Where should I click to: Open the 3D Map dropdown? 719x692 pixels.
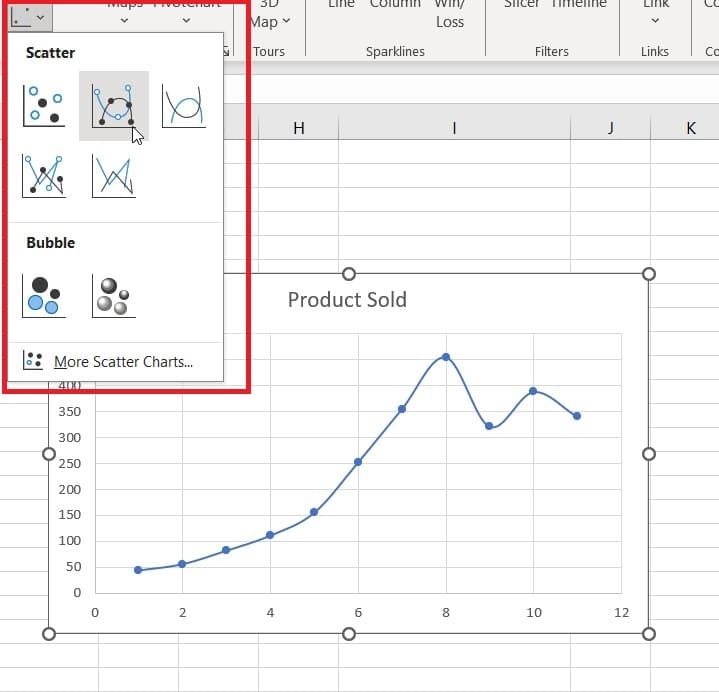[x=270, y=14]
